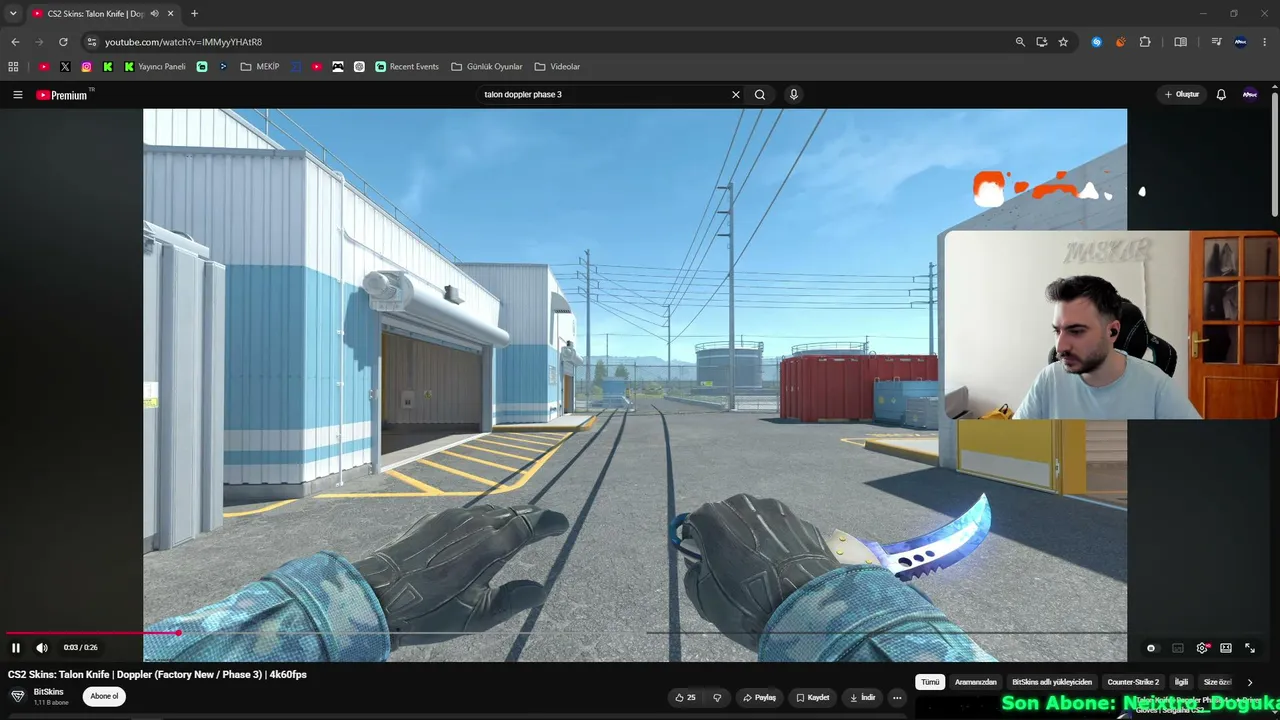The image size is (1280, 720).
Task: Expand the Videolar bookmarks folder
Action: tap(557, 67)
